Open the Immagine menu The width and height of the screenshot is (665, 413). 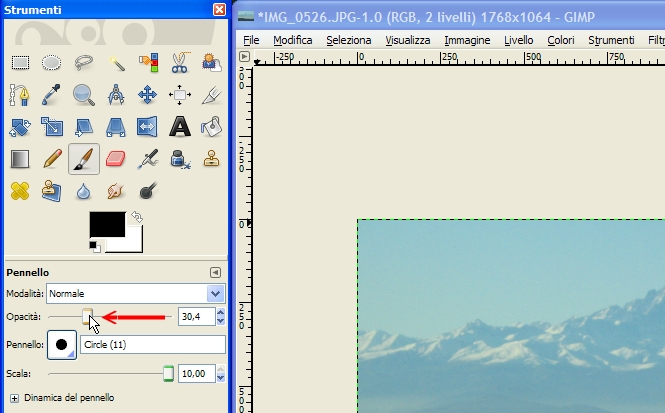point(467,40)
